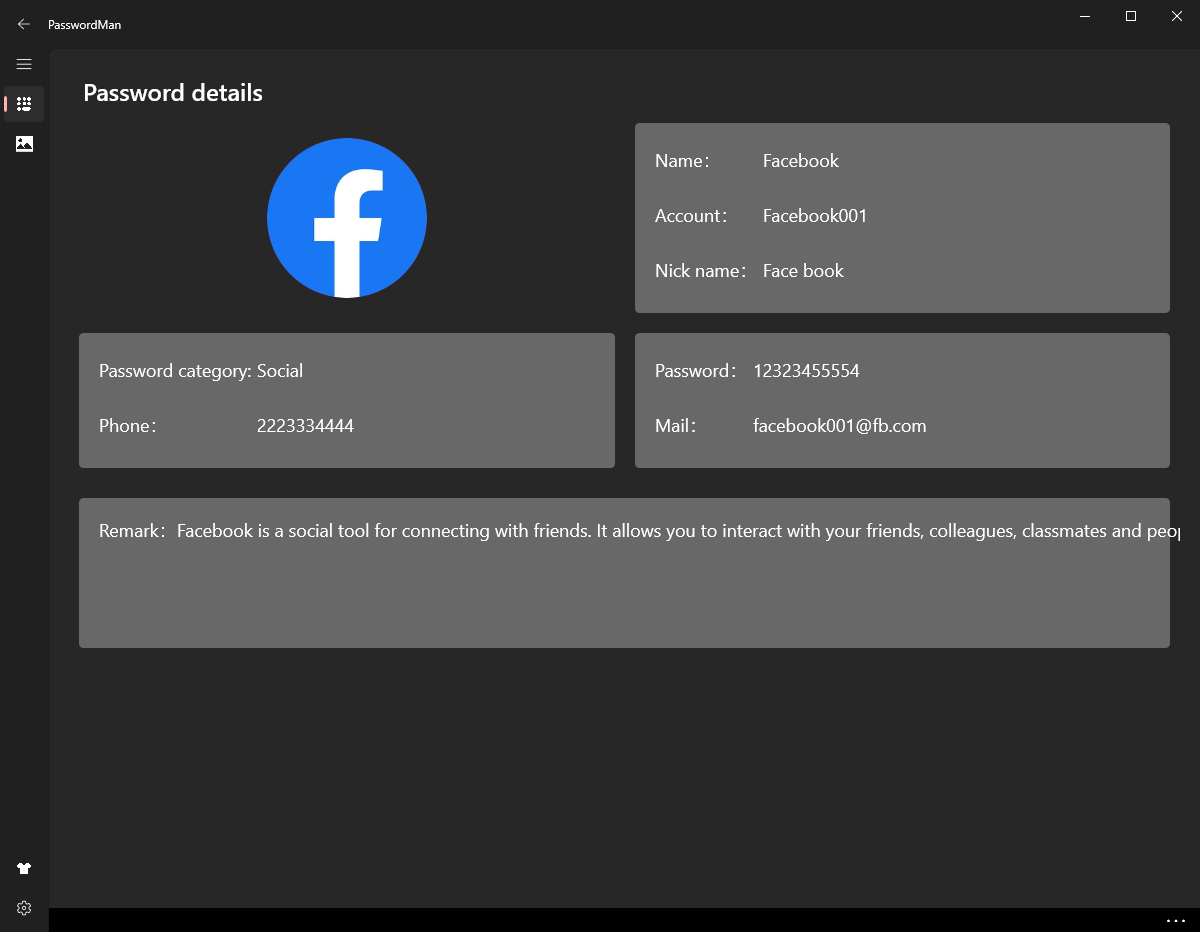The width and height of the screenshot is (1200, 932).
Task: Expand the hamburger navigation menu
Action: click(24, 64)
